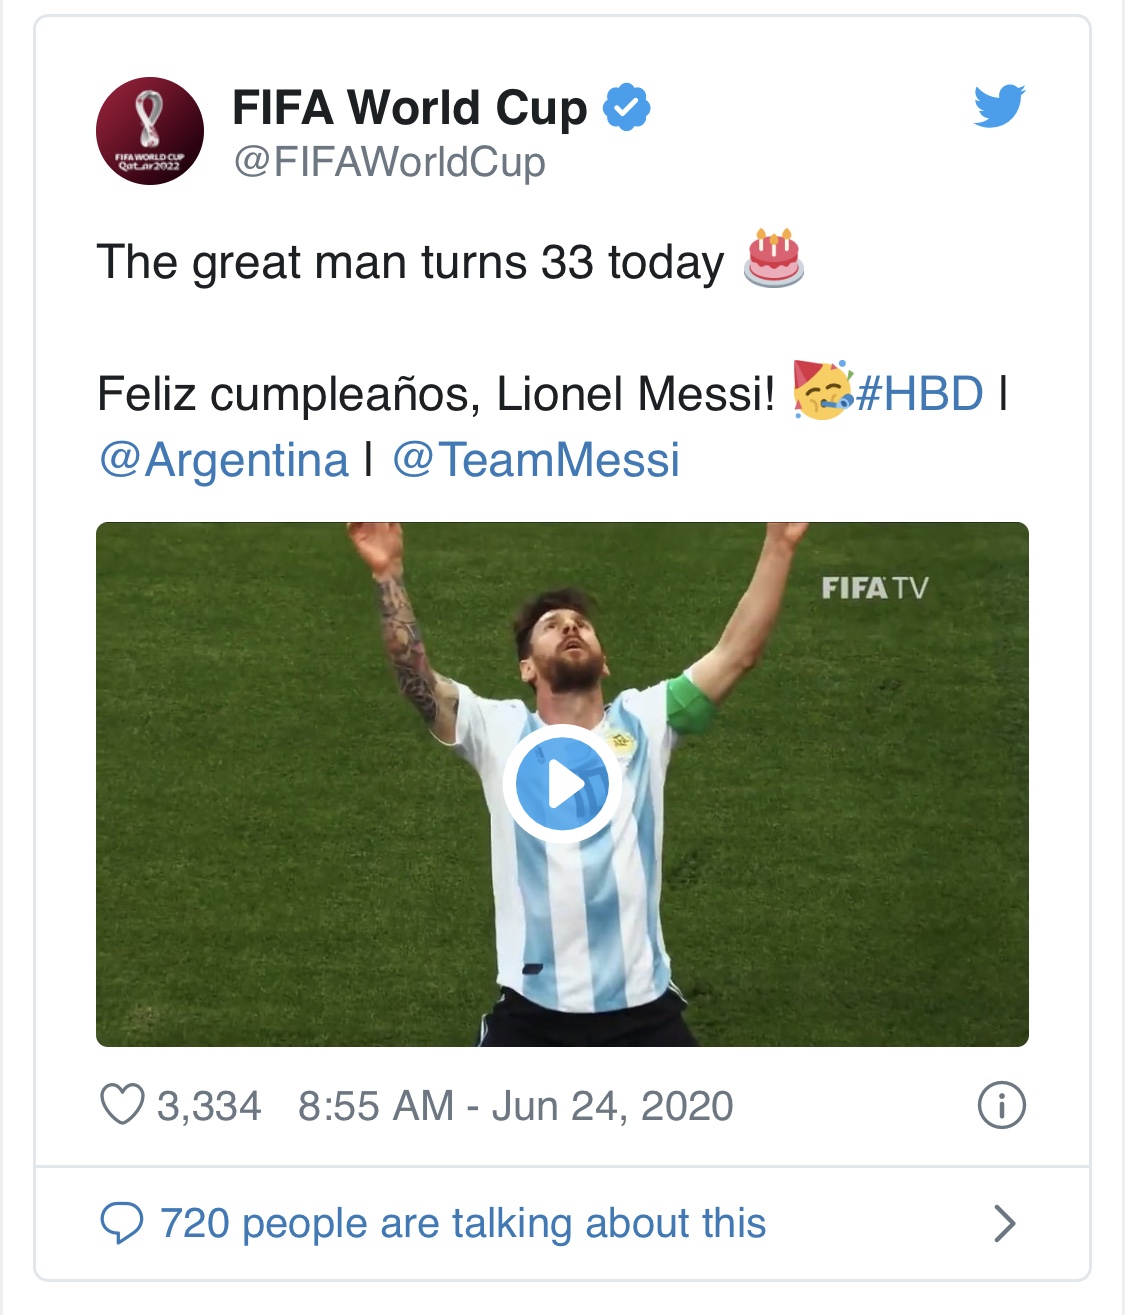Play the Messi video

pyautogui.click(x=562, y=785)
